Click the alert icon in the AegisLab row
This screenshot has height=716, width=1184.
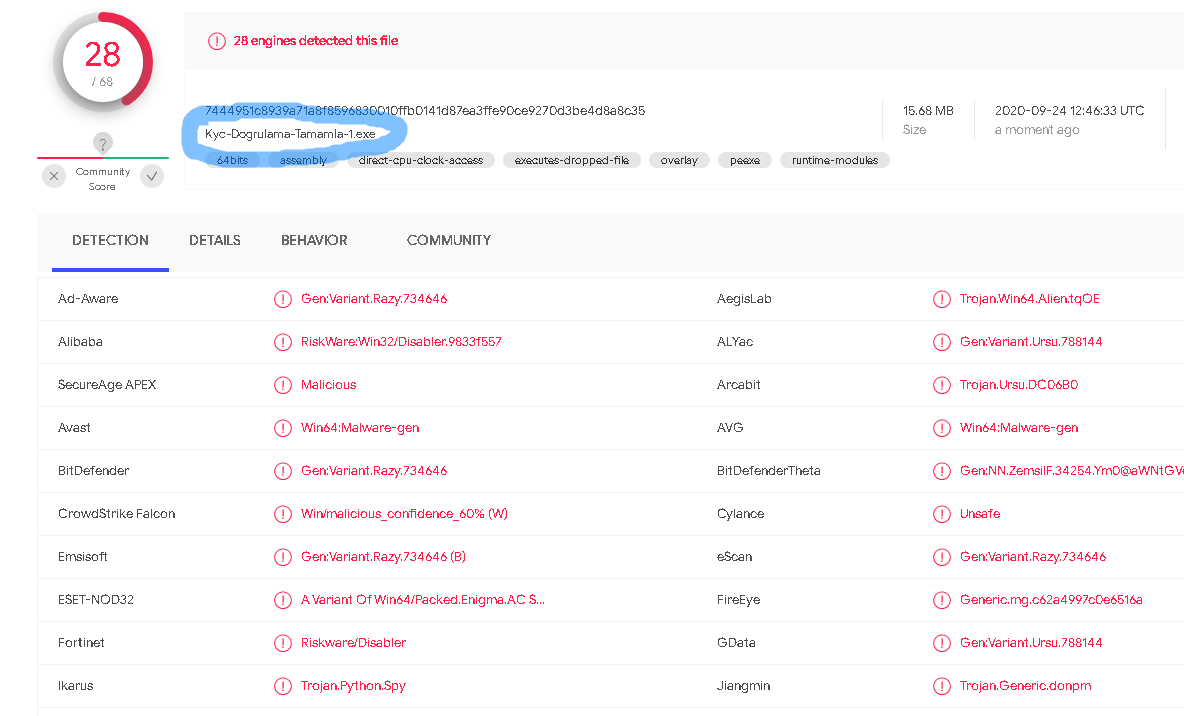942,299
